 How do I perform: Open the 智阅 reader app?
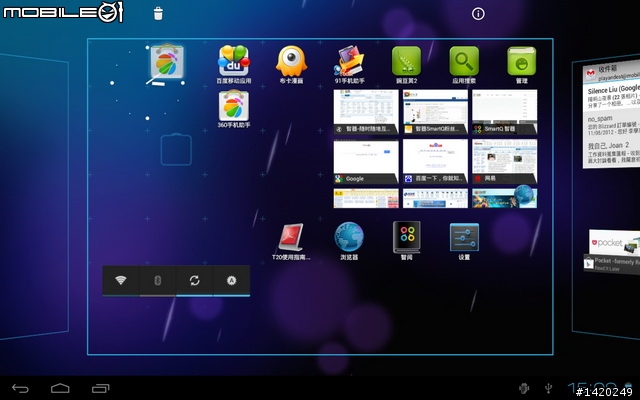[407, 241]
